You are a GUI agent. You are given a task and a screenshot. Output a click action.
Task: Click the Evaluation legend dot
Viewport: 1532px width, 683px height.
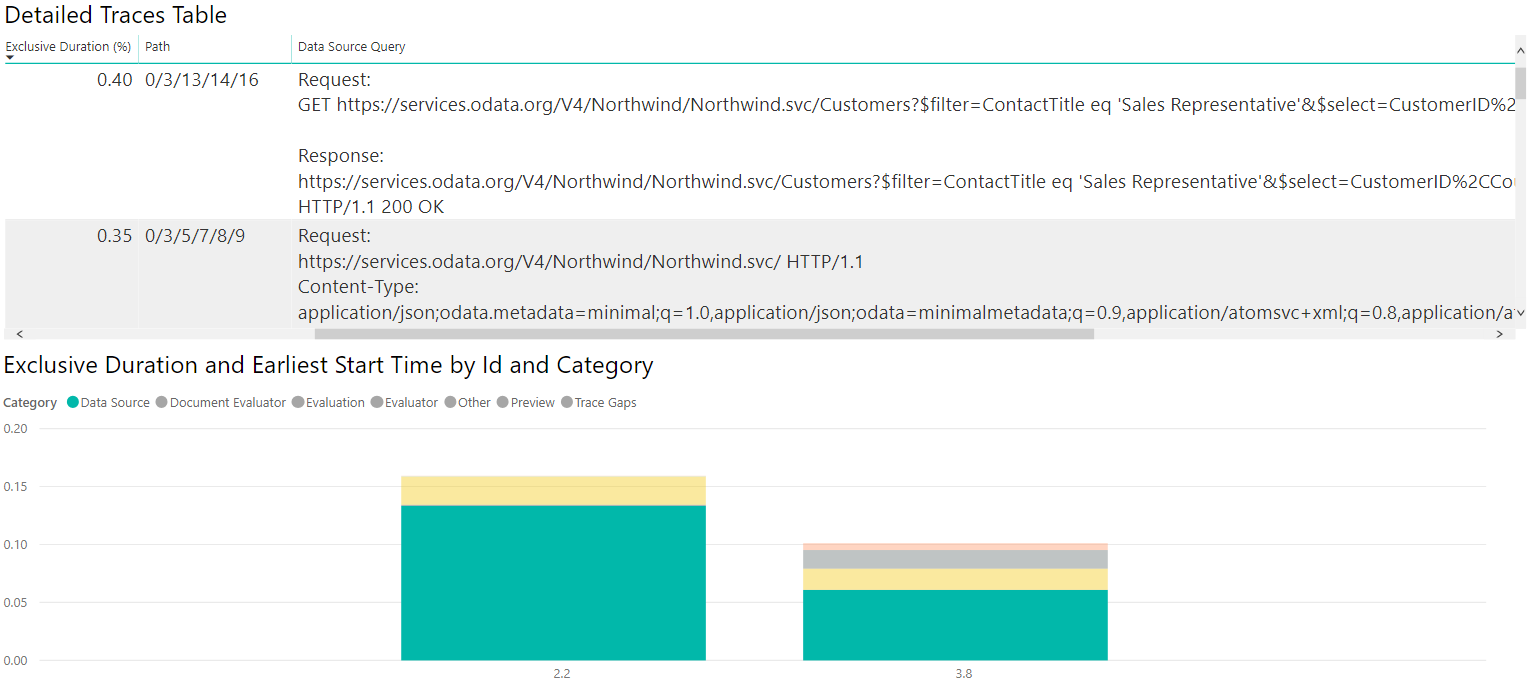[300, 403]
